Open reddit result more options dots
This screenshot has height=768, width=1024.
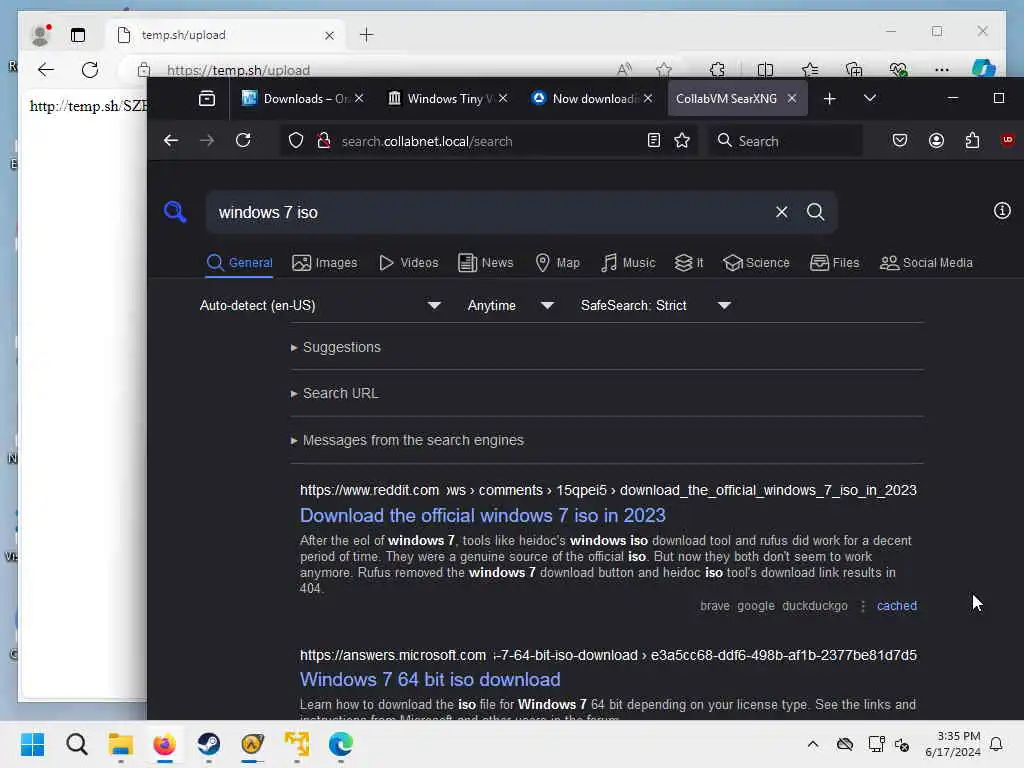863,606
